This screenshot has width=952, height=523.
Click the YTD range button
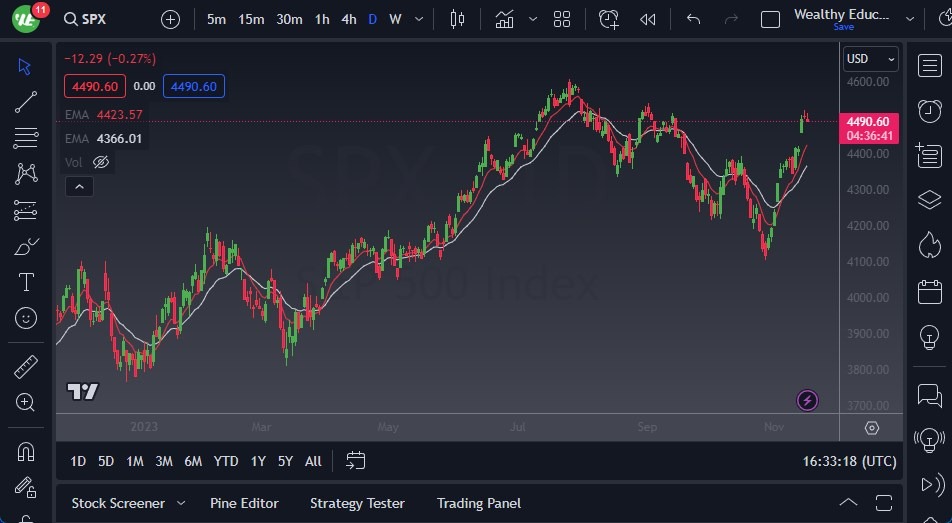[x=226, y=461]
